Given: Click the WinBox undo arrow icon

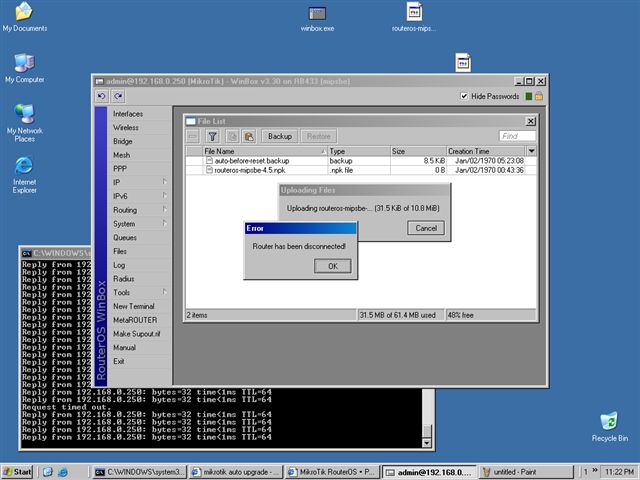Looking at the screenshot, I should point(102,96).
